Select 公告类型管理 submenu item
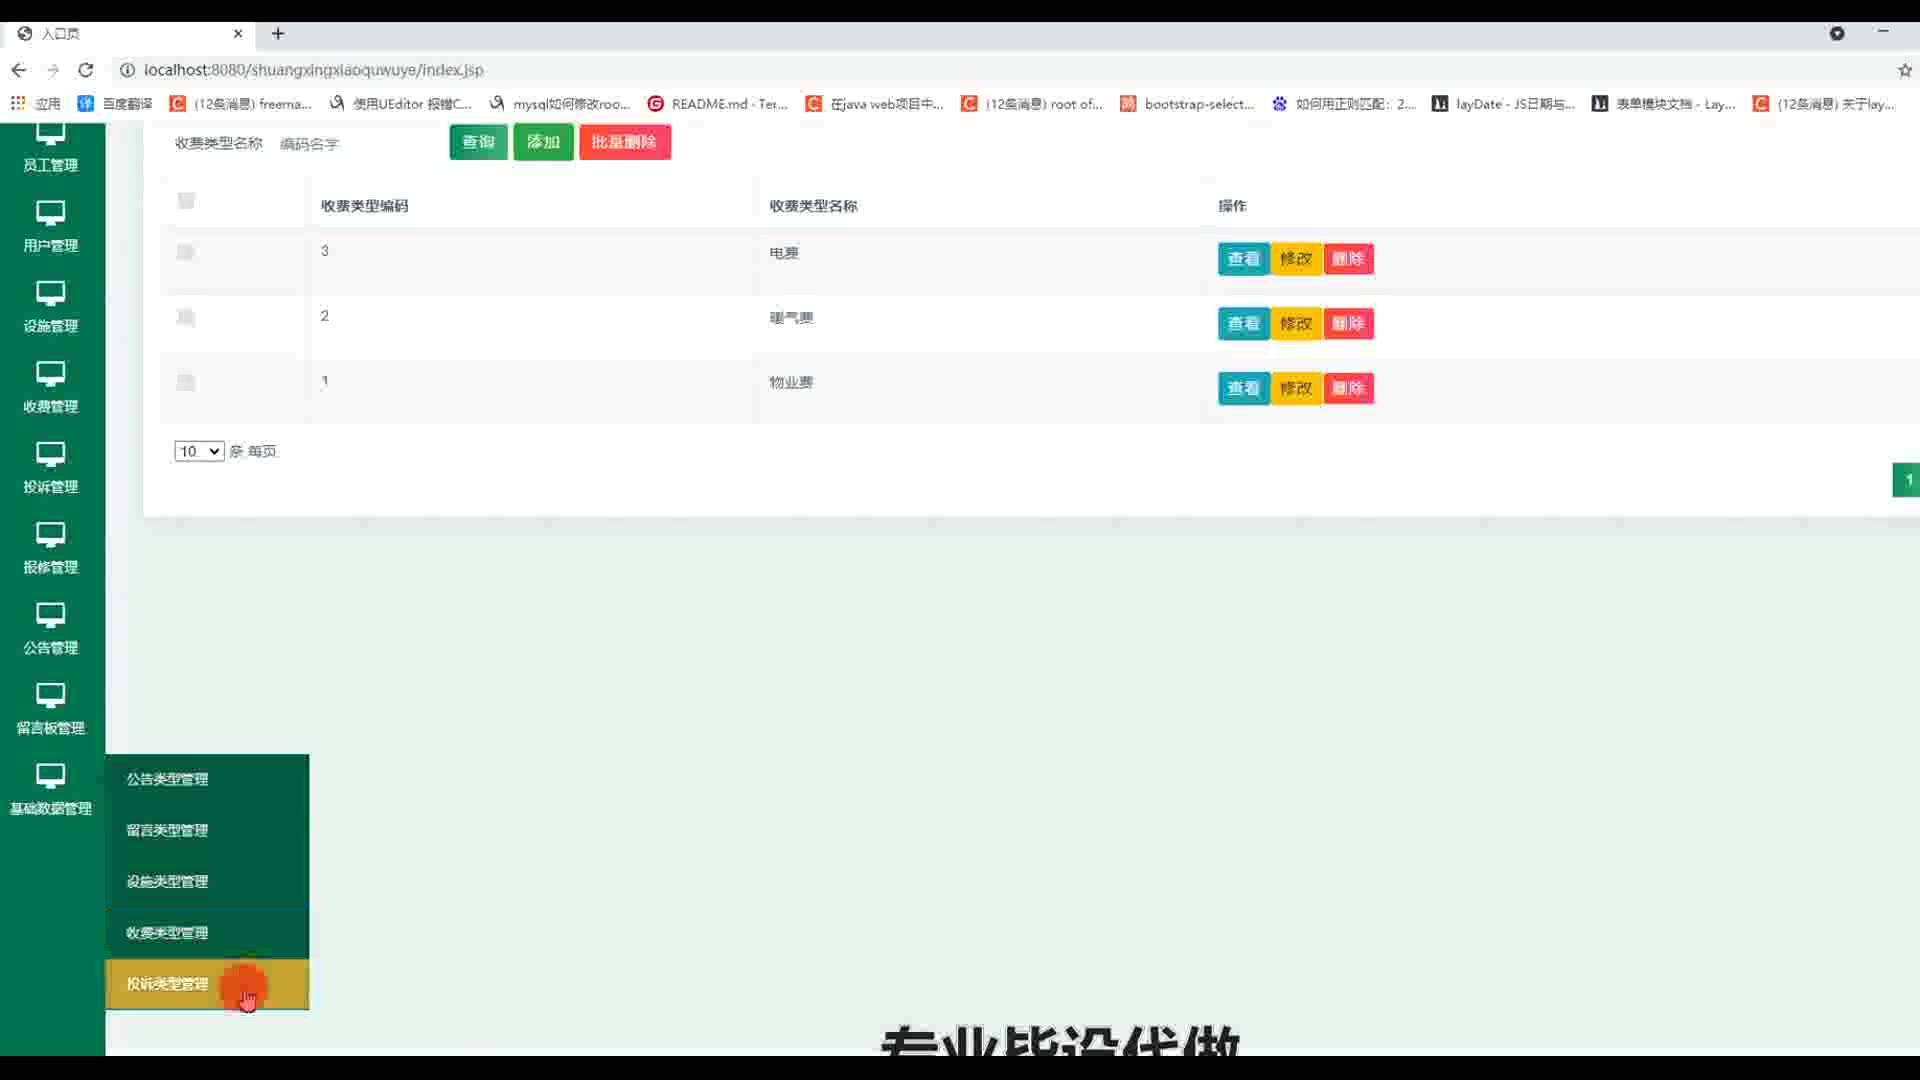Image resolution: width=1920 pixels, height=1080 pixels. point(167,779)
